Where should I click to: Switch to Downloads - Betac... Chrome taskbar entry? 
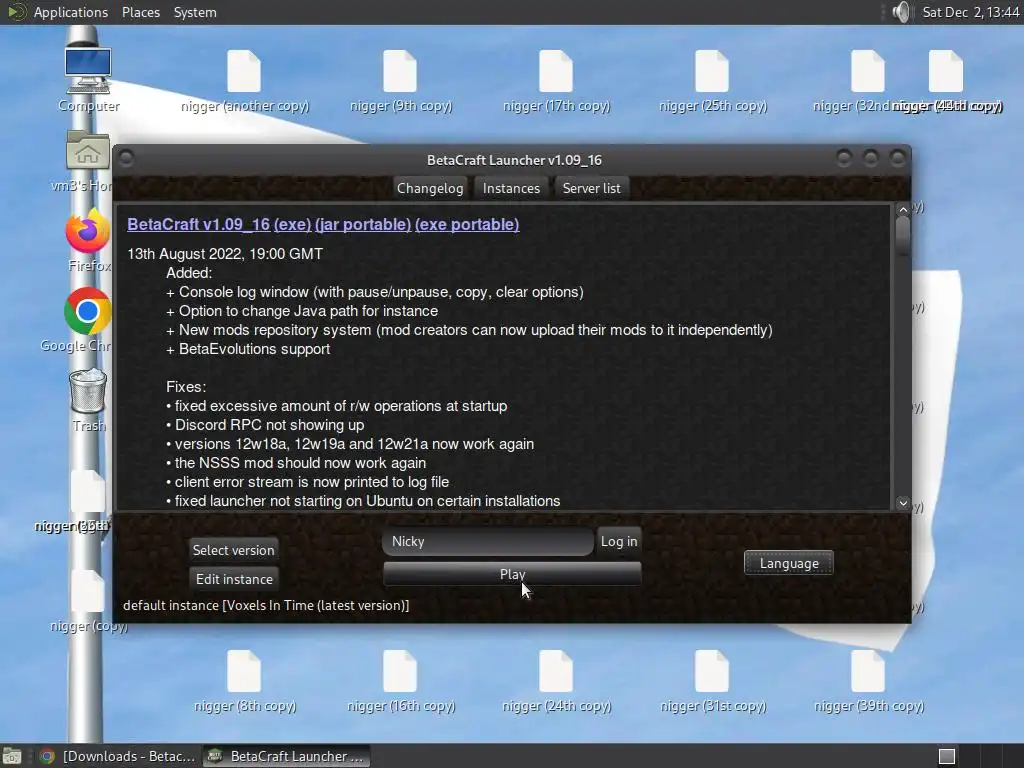point(118,756)
